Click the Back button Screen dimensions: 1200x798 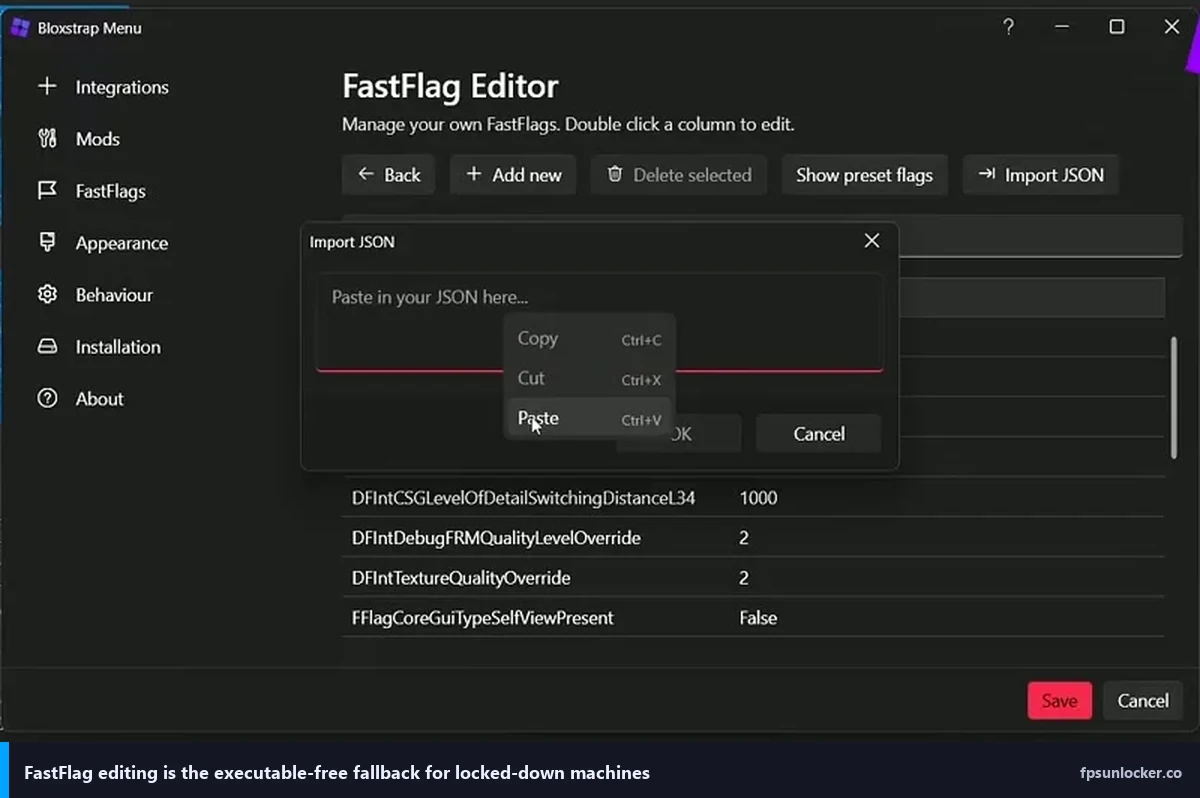point(388,175)
